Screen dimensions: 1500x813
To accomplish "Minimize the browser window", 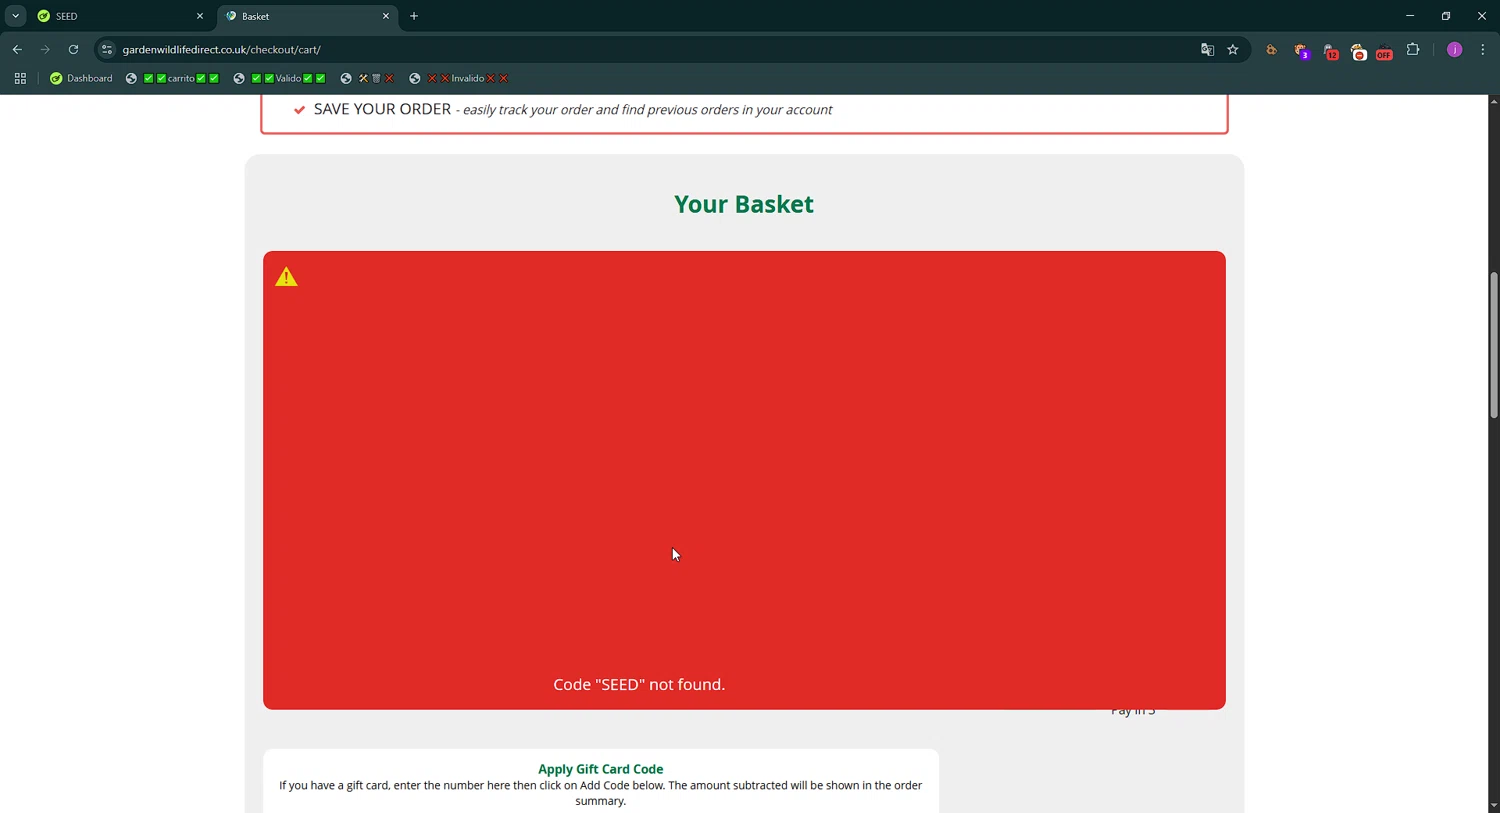I will 1410,16.
